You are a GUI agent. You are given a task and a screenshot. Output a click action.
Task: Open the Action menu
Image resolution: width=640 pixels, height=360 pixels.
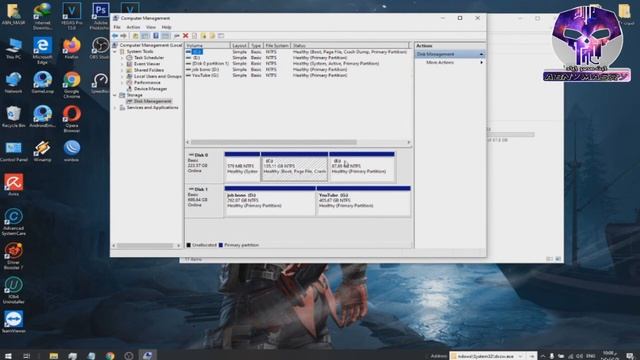133,27
